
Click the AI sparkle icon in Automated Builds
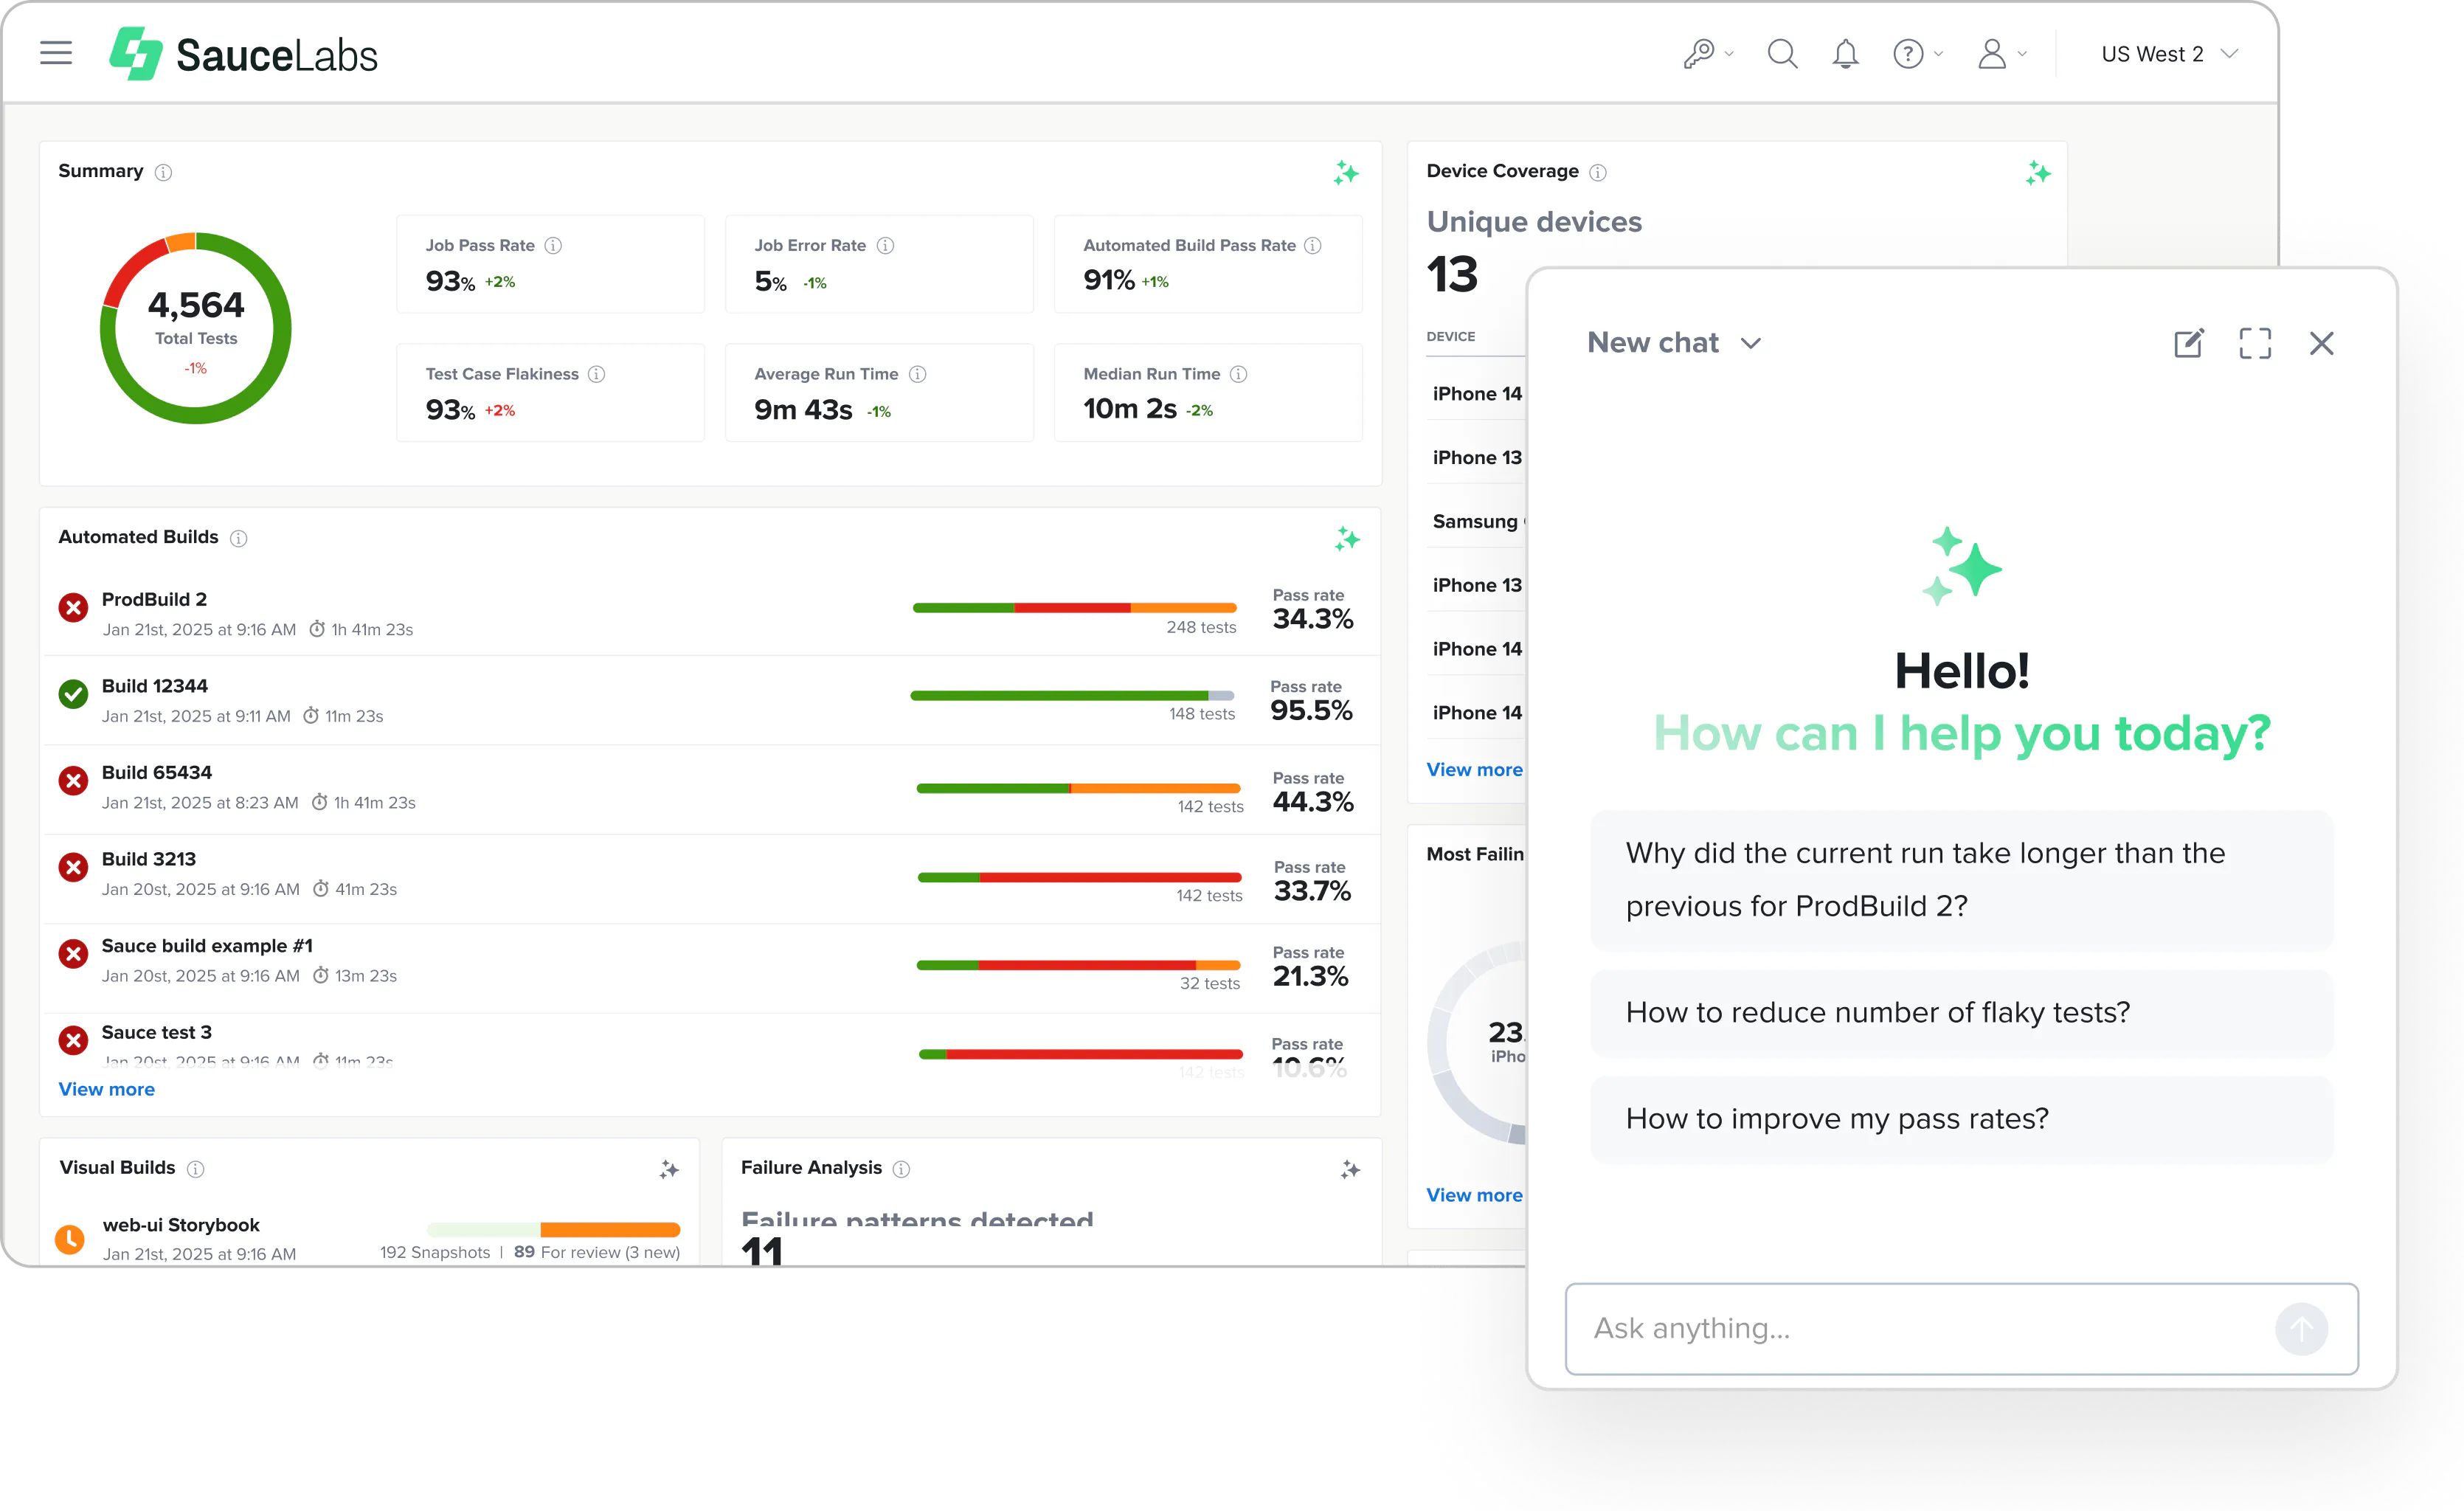coord(1347,539)
